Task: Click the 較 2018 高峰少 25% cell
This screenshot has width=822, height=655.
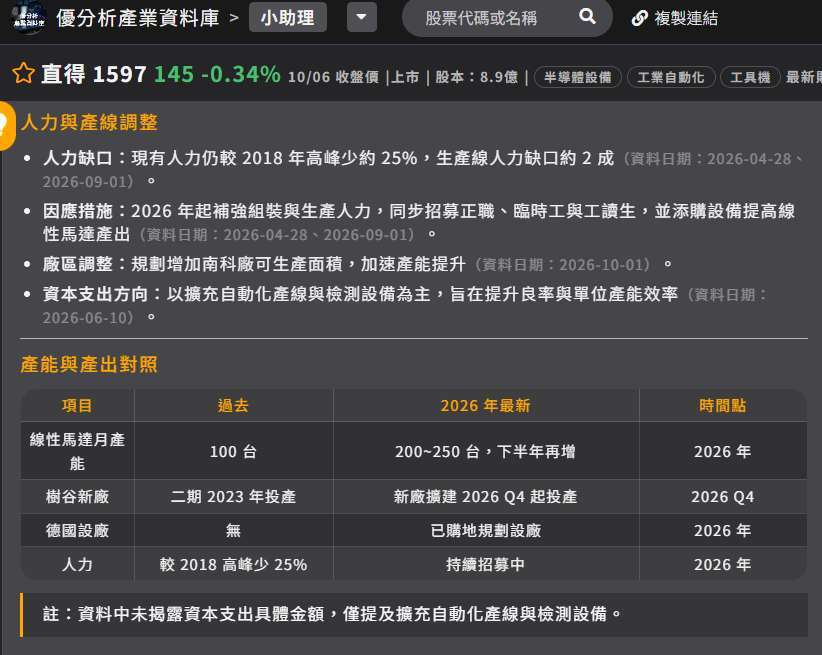Action: (233, 564)
